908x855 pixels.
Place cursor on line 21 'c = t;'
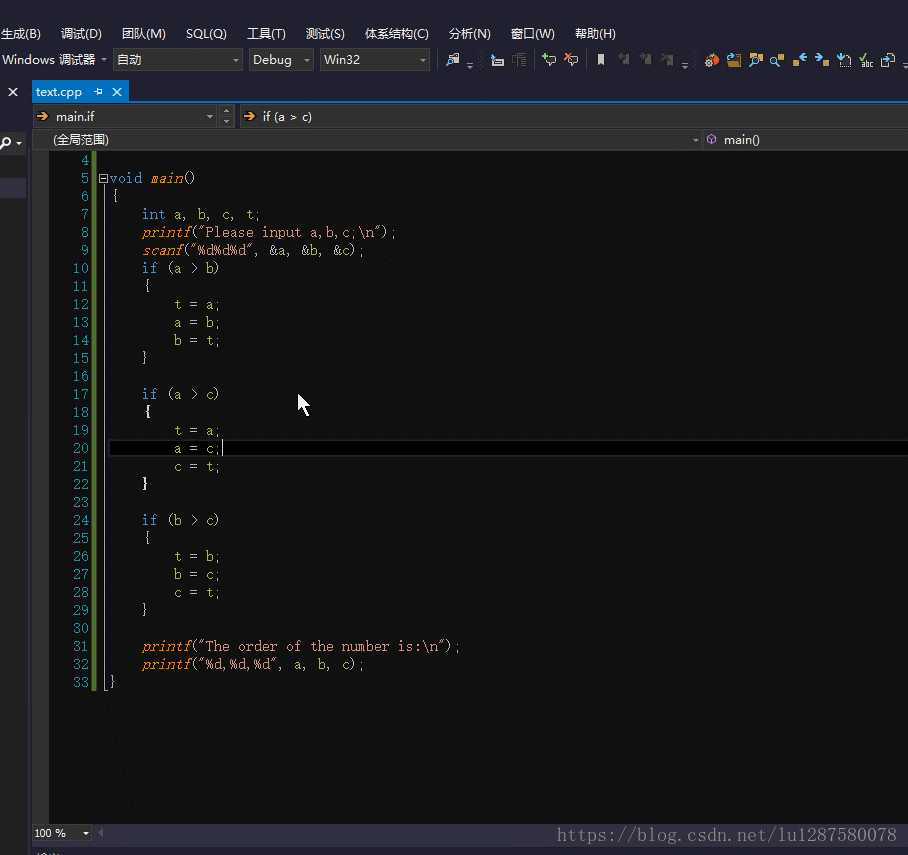coord(197,466)
